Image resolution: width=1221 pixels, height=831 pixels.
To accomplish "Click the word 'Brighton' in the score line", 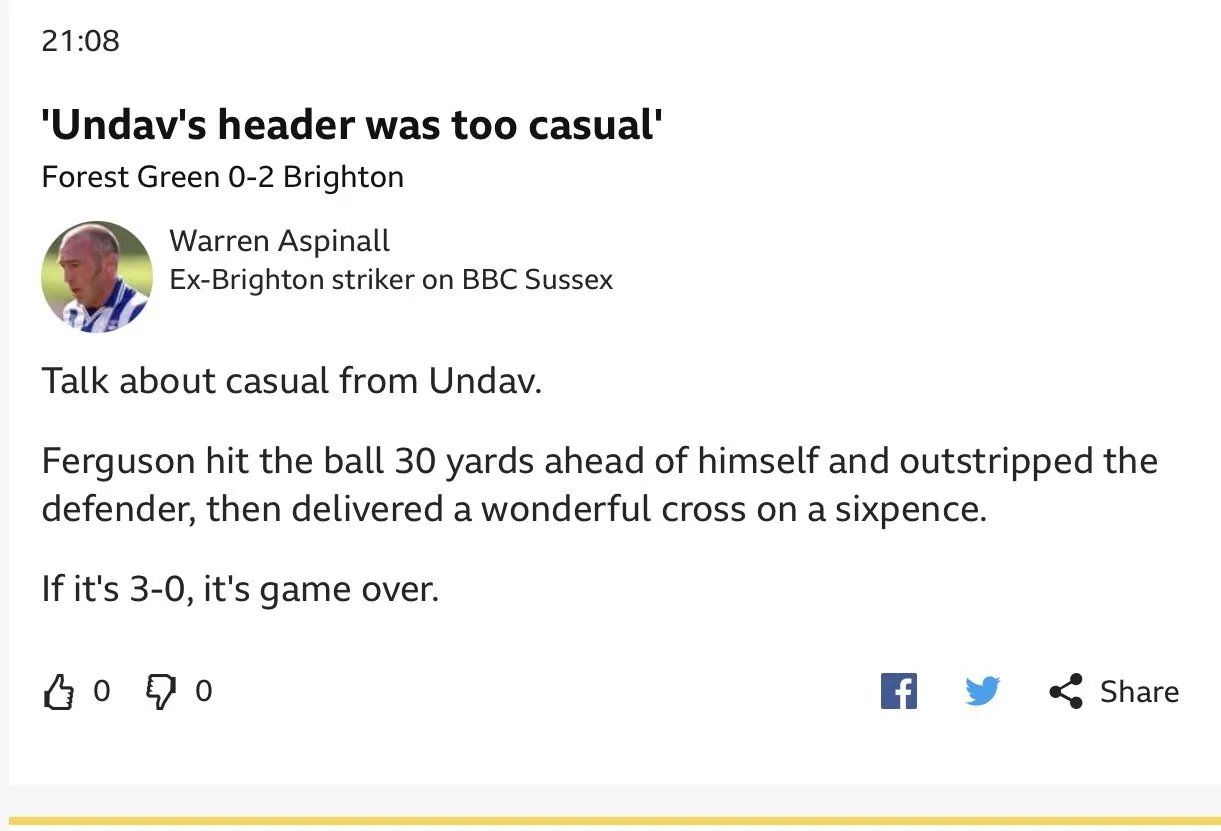I will click(343, 178).
